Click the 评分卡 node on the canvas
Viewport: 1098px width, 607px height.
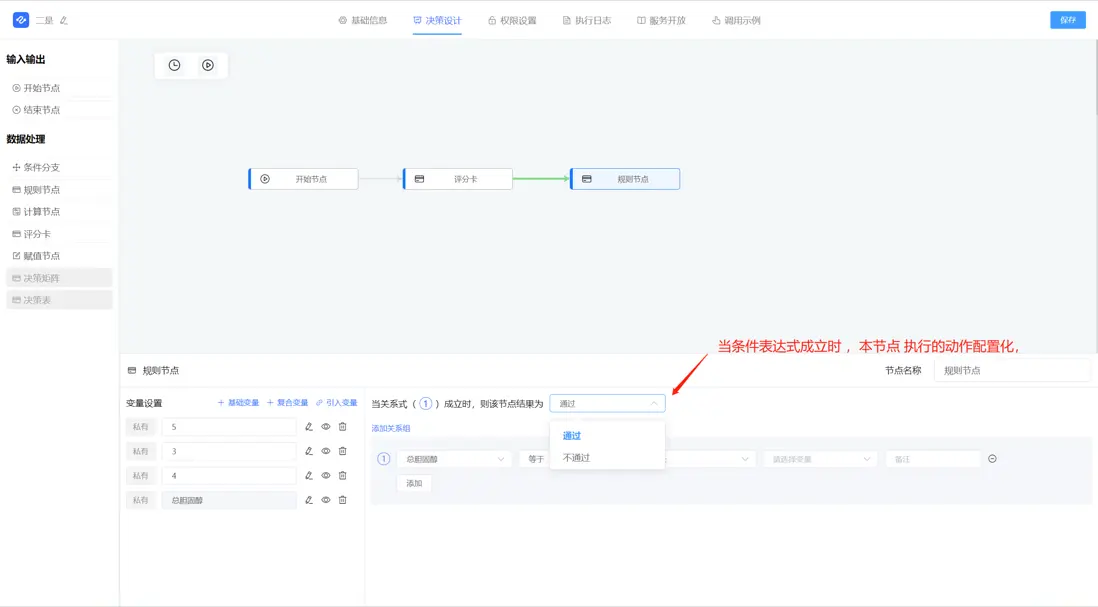458,179
